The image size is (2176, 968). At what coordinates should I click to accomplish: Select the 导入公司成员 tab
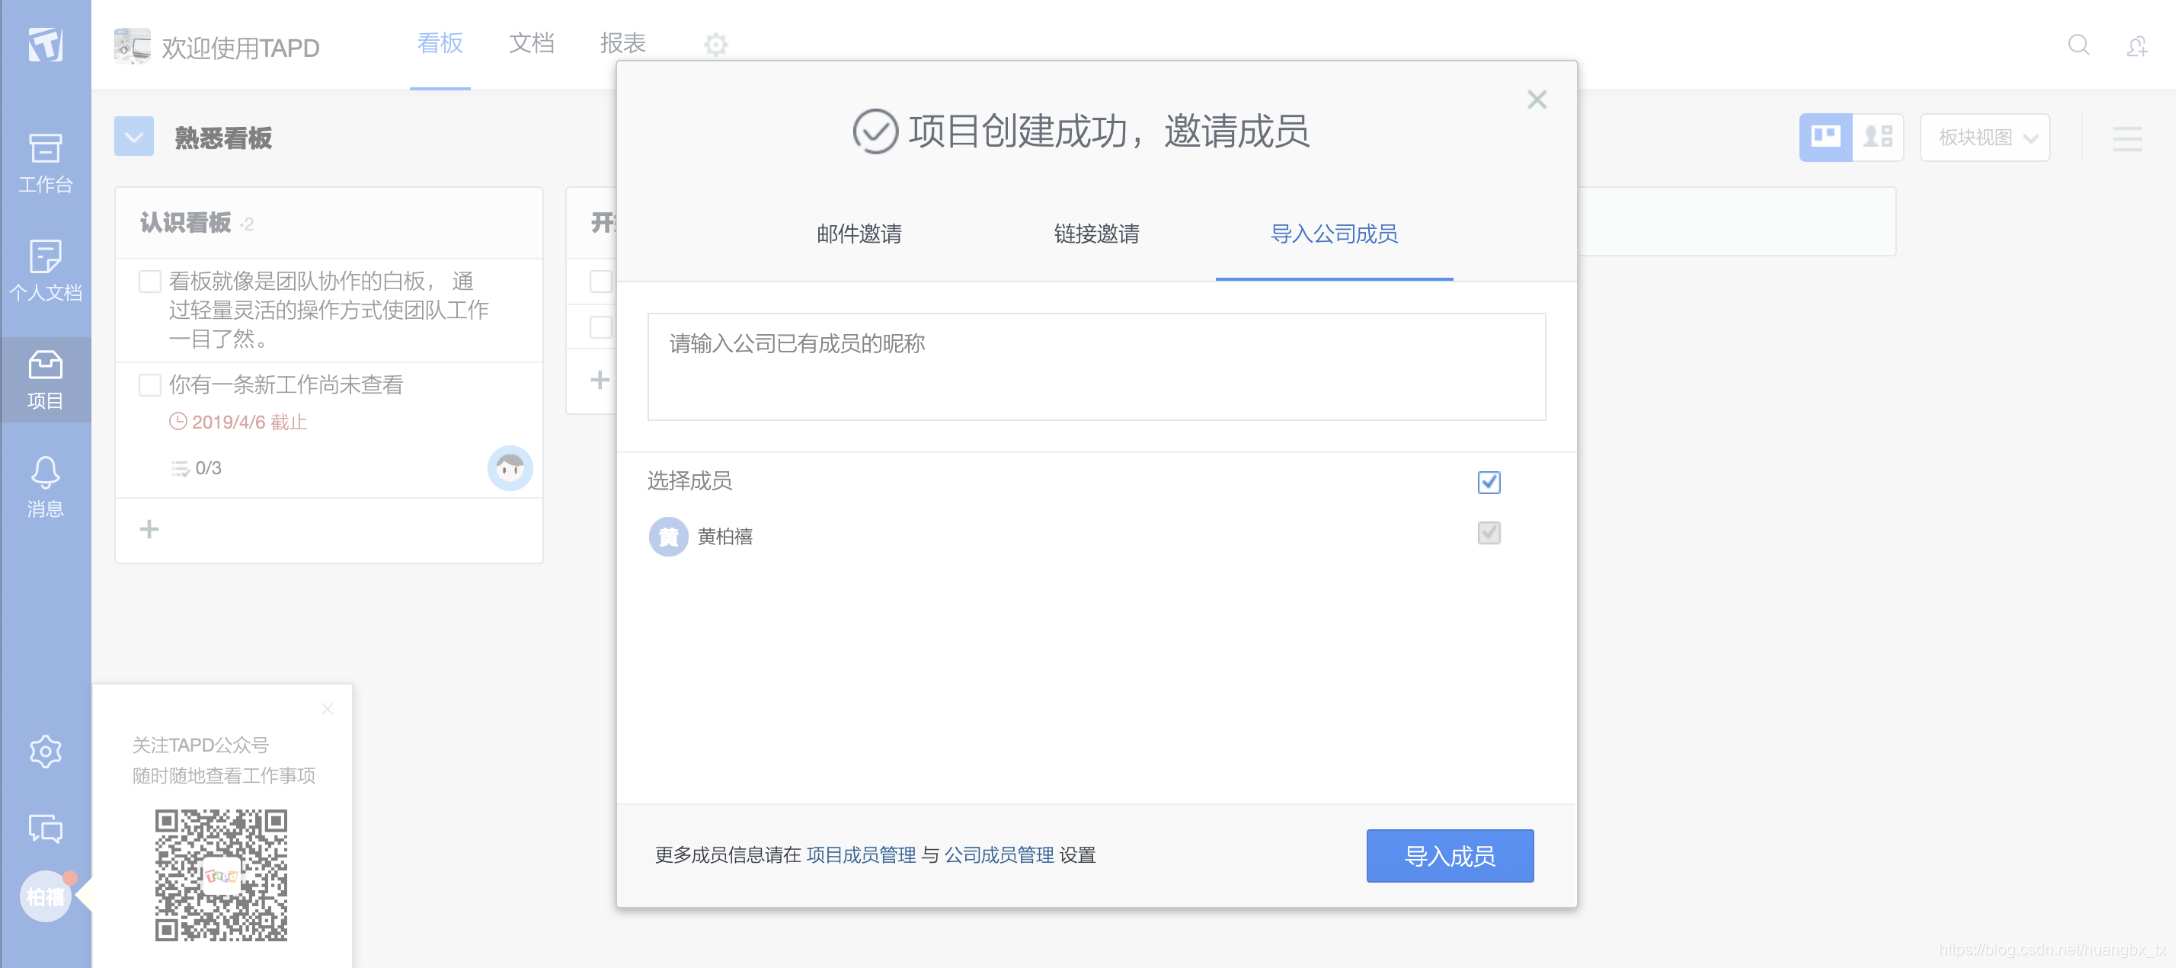coord(1334,234)
